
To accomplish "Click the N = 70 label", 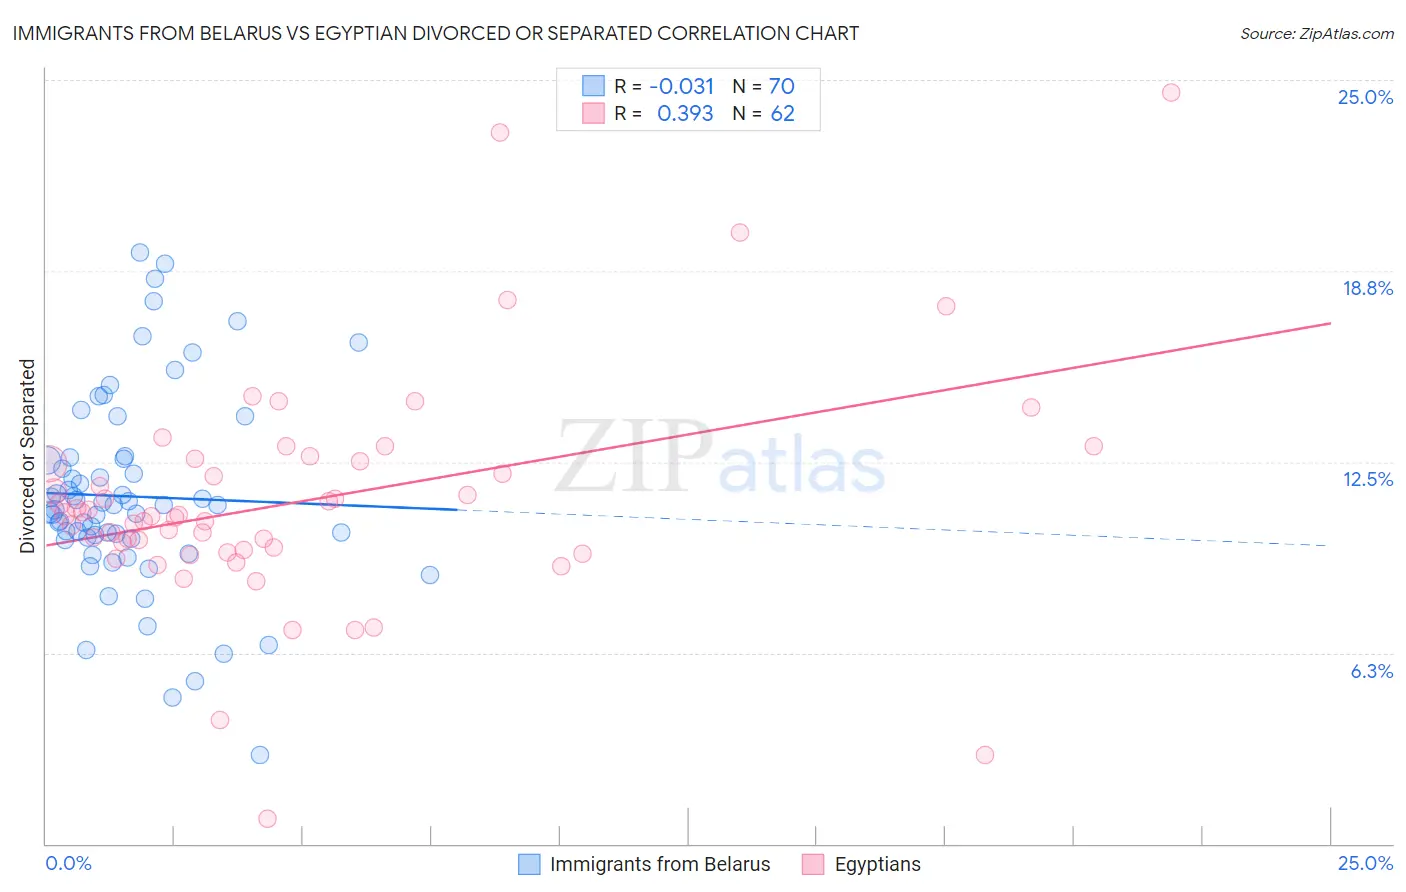I will tap(763, 86).
